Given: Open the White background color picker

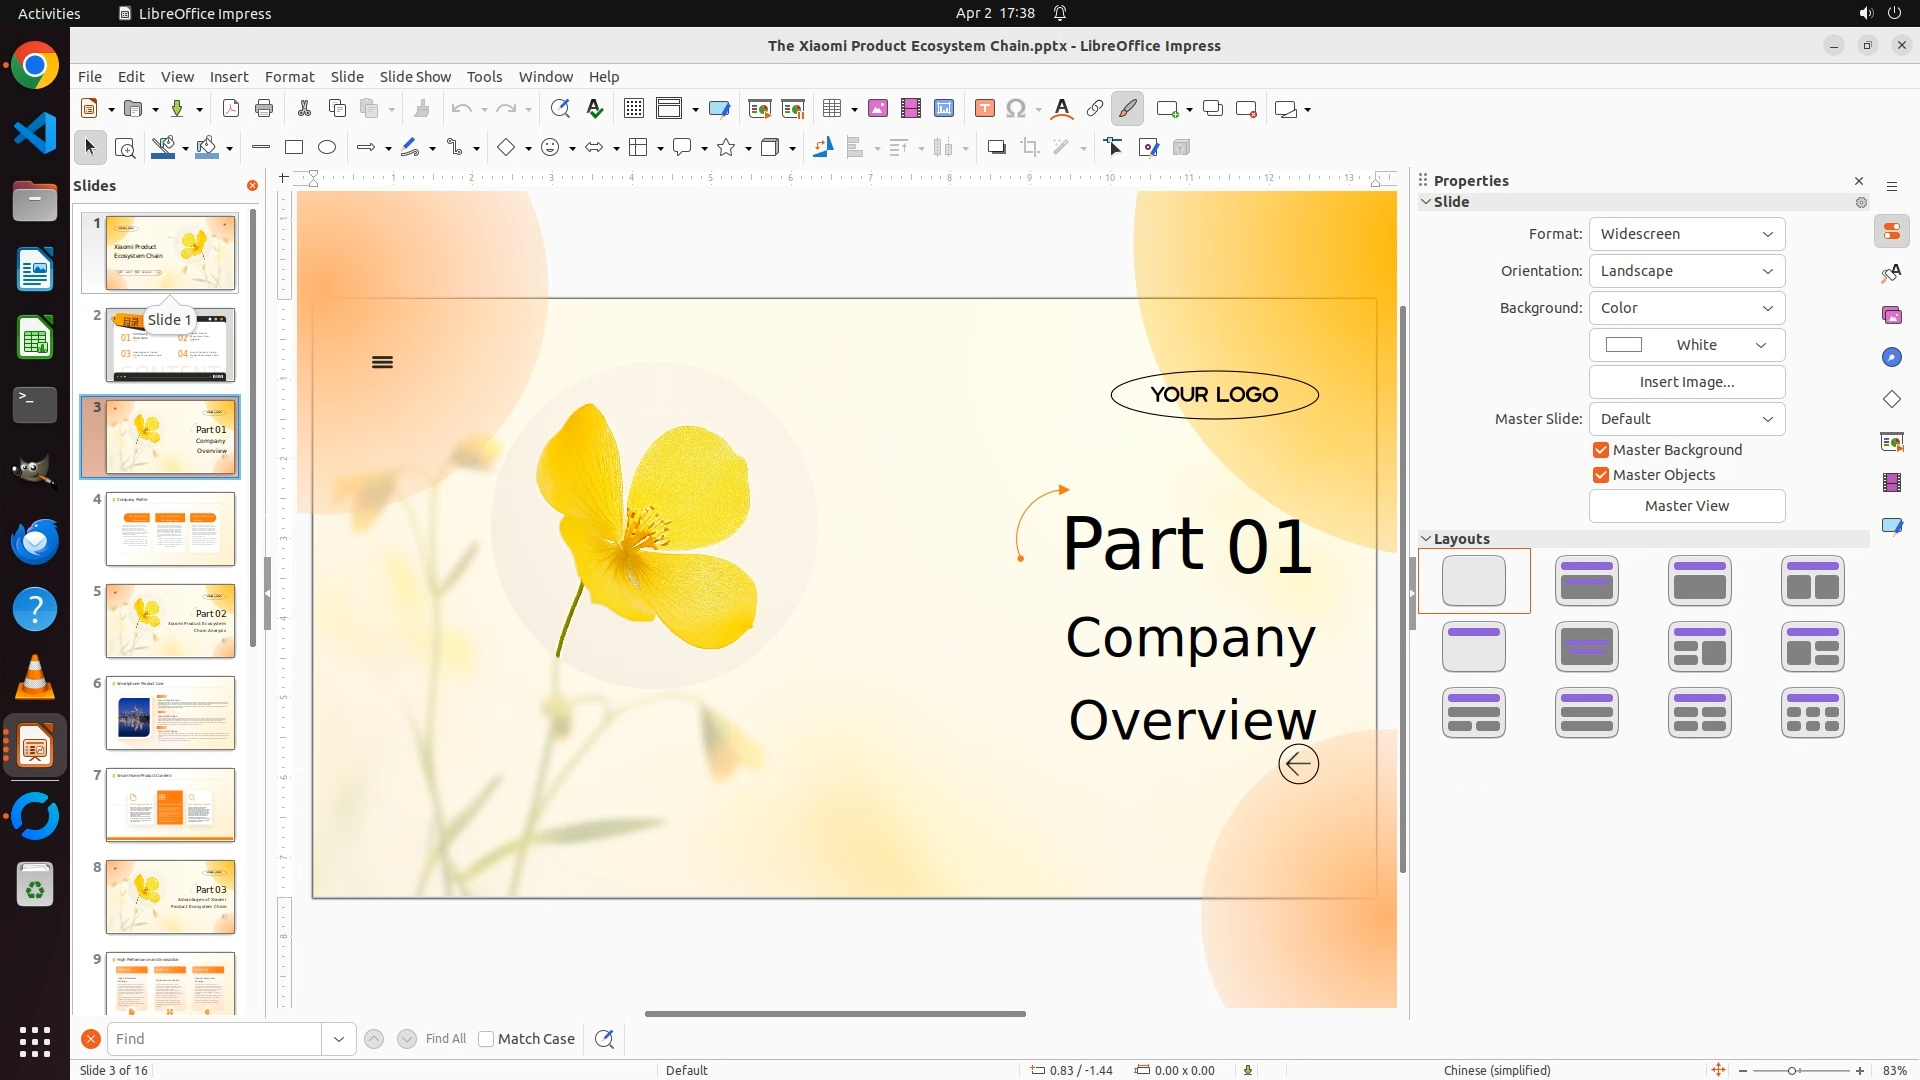Looking at the screenshot, I should click(1686, 345).
